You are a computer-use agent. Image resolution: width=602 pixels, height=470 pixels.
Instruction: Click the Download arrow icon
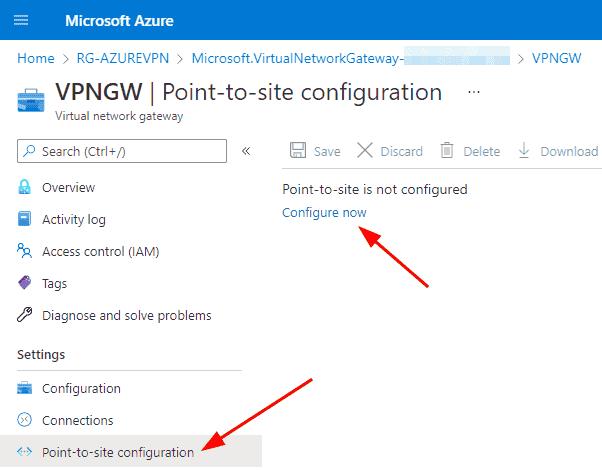(524, 150)
